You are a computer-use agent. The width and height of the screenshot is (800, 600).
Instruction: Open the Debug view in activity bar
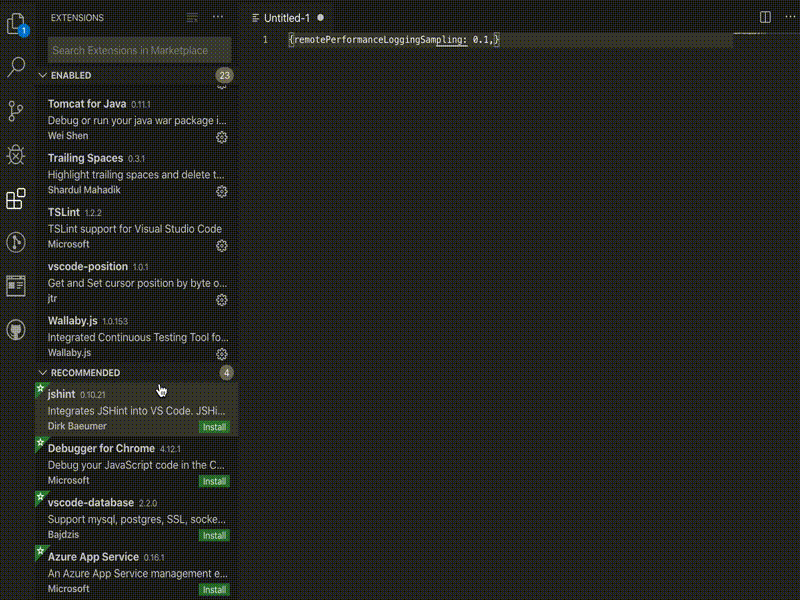tap(16, 154)
